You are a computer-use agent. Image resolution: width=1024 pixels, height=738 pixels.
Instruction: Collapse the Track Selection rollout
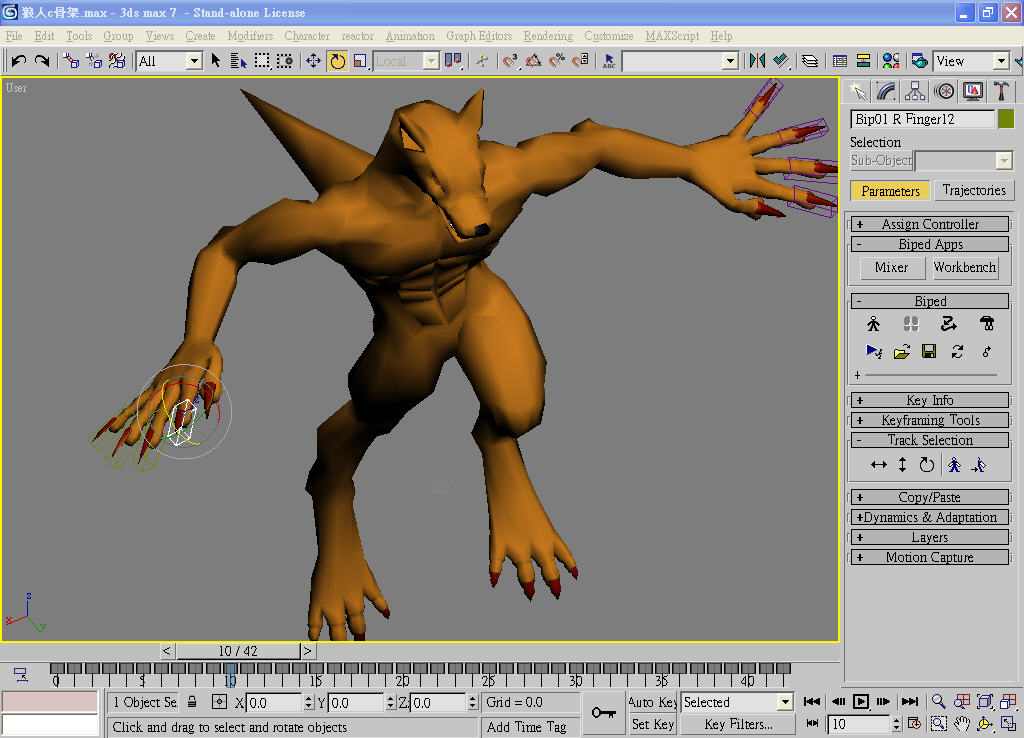point(929,440)
